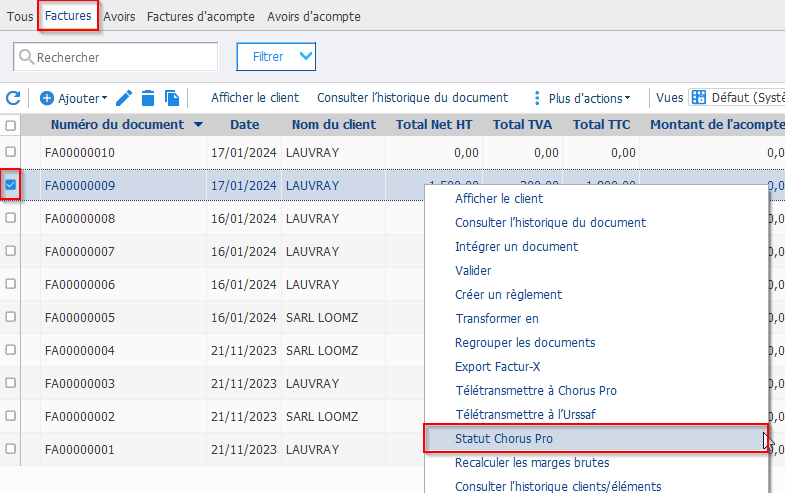Check the box for FA00000010
This screenshot has height=493, width=785.
10,152
